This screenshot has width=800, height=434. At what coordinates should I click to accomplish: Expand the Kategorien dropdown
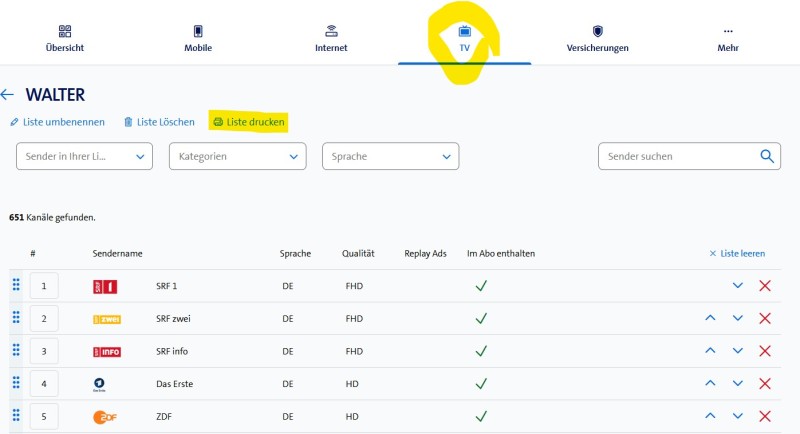click(237, 156)
